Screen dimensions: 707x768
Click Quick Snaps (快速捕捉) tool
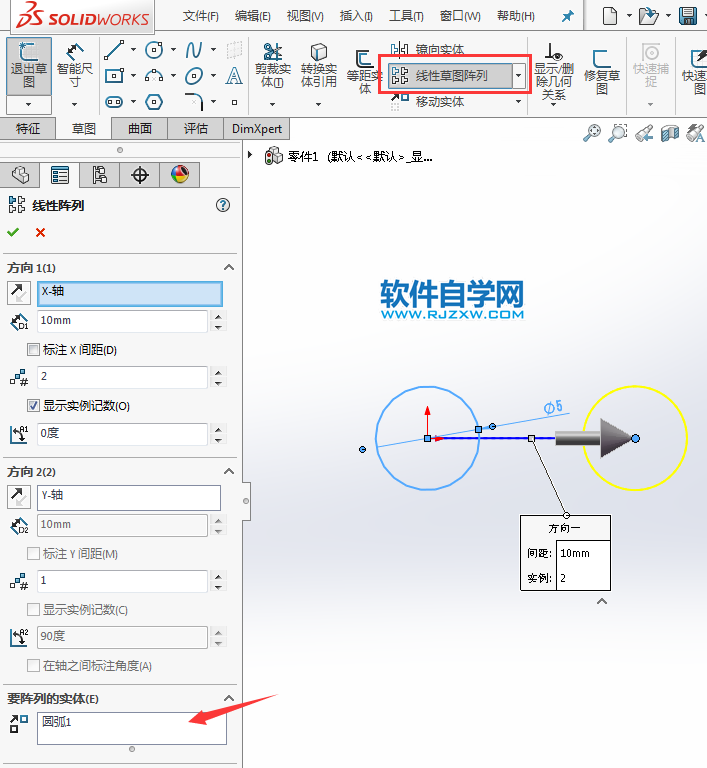[x=651, y=66]
